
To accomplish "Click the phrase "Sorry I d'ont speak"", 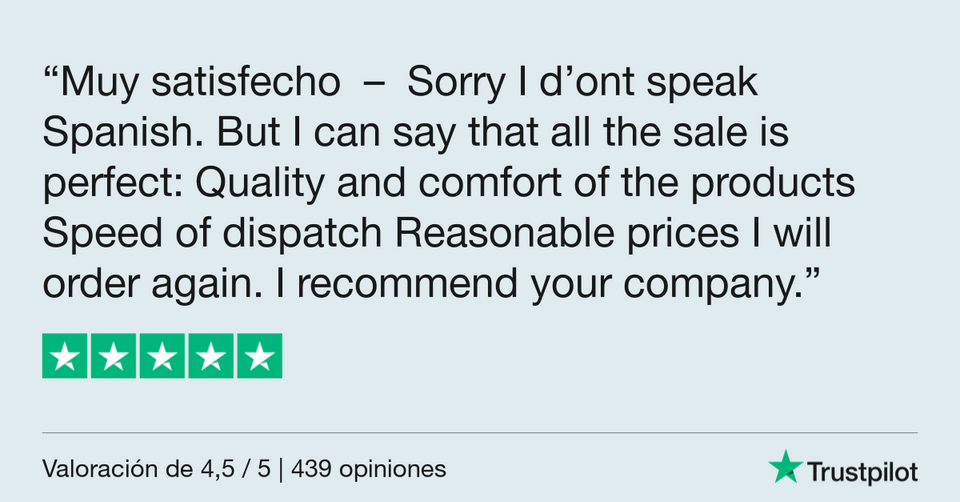I will point(582,83).
